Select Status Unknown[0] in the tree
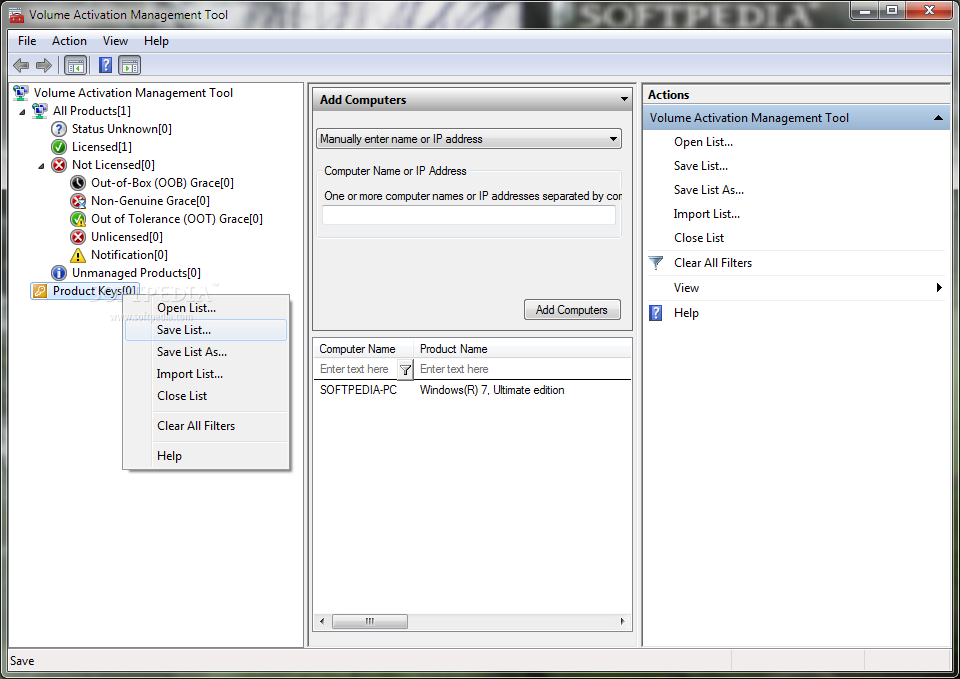 coord(122,129)
